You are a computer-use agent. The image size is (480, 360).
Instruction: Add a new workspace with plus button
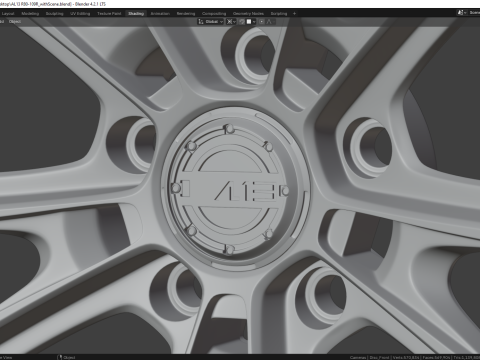point(294,14)
